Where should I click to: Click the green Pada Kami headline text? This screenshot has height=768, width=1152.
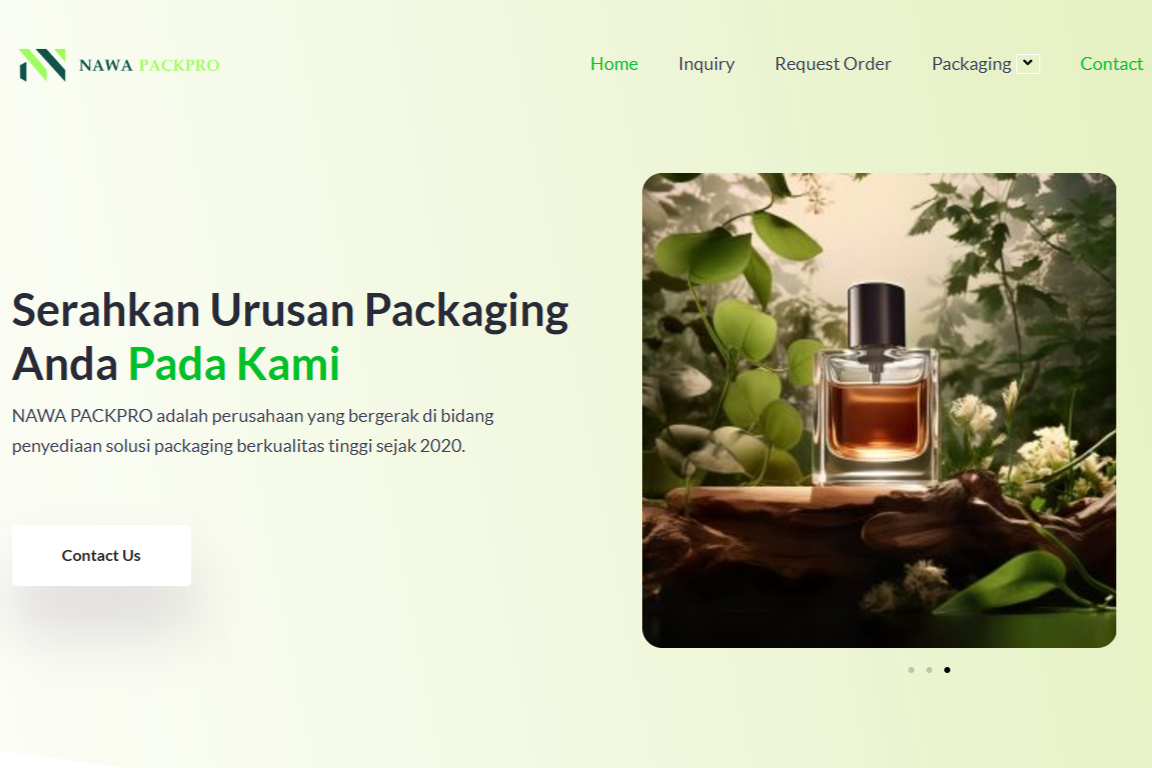pyautogui.click(x=234, y=364)
